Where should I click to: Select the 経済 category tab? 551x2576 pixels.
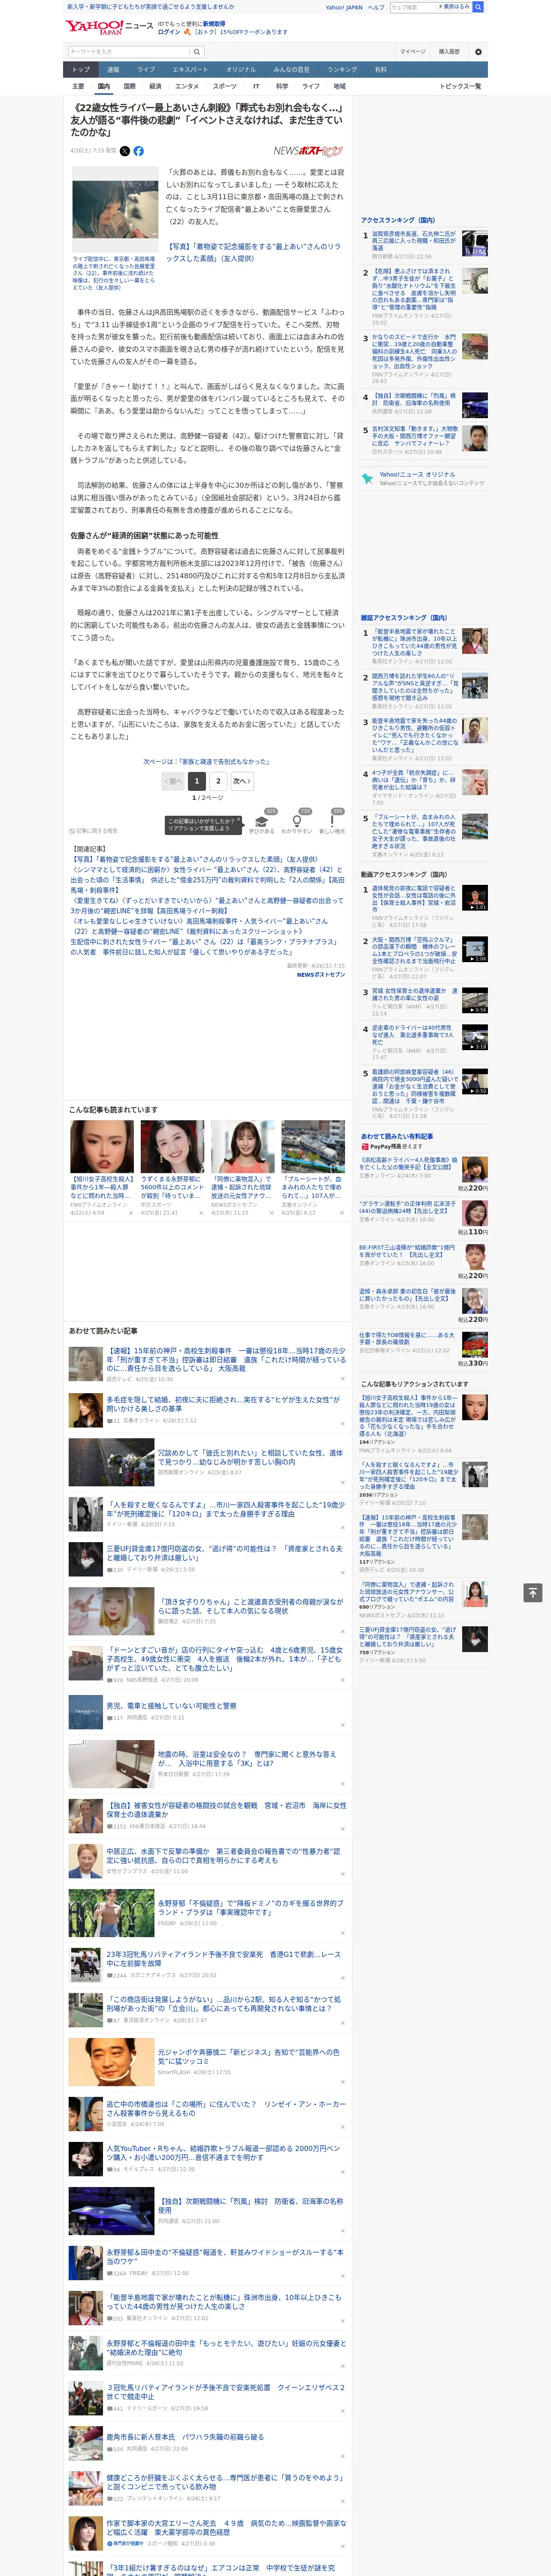click(155, 86)
